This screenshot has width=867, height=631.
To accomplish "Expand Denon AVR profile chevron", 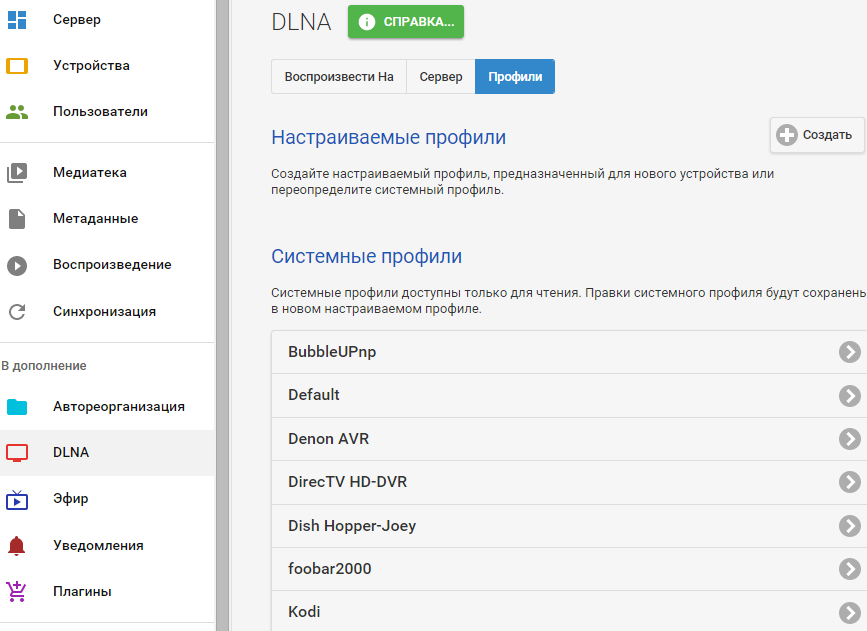I will (x=850, y=439).
